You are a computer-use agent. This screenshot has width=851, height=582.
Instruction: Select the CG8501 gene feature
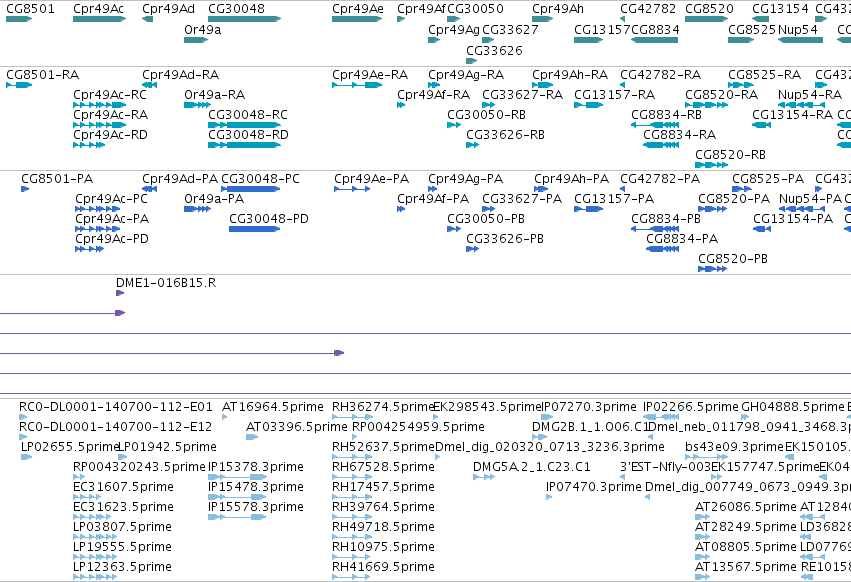coord(19,19)
